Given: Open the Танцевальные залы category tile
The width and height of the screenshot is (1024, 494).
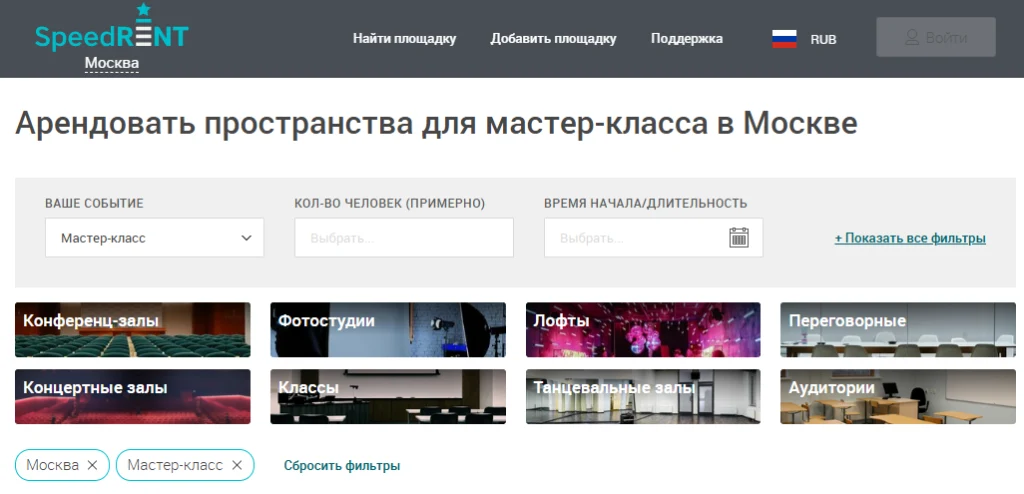Looking at the screenshot, I should [643, 396].
